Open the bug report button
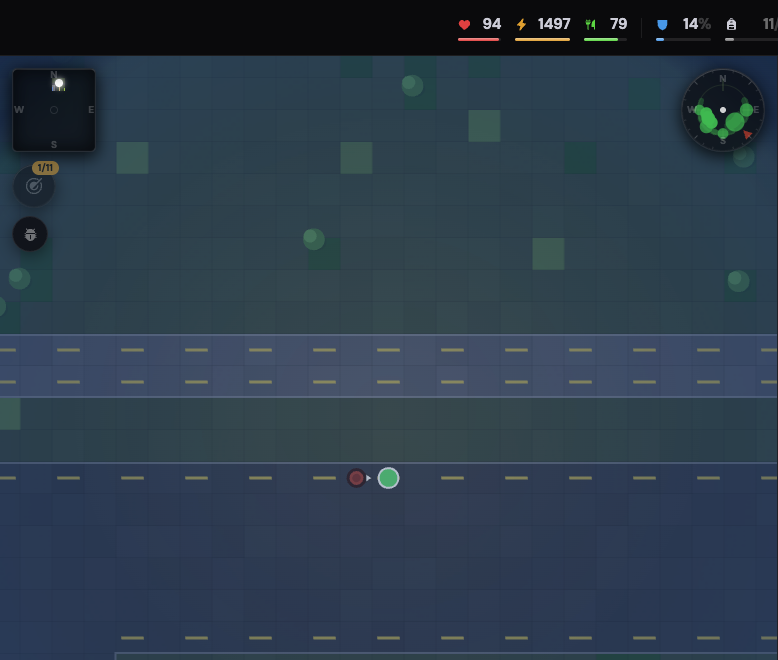The height and width of the screenshot is (660, 778). pos(30,234)
